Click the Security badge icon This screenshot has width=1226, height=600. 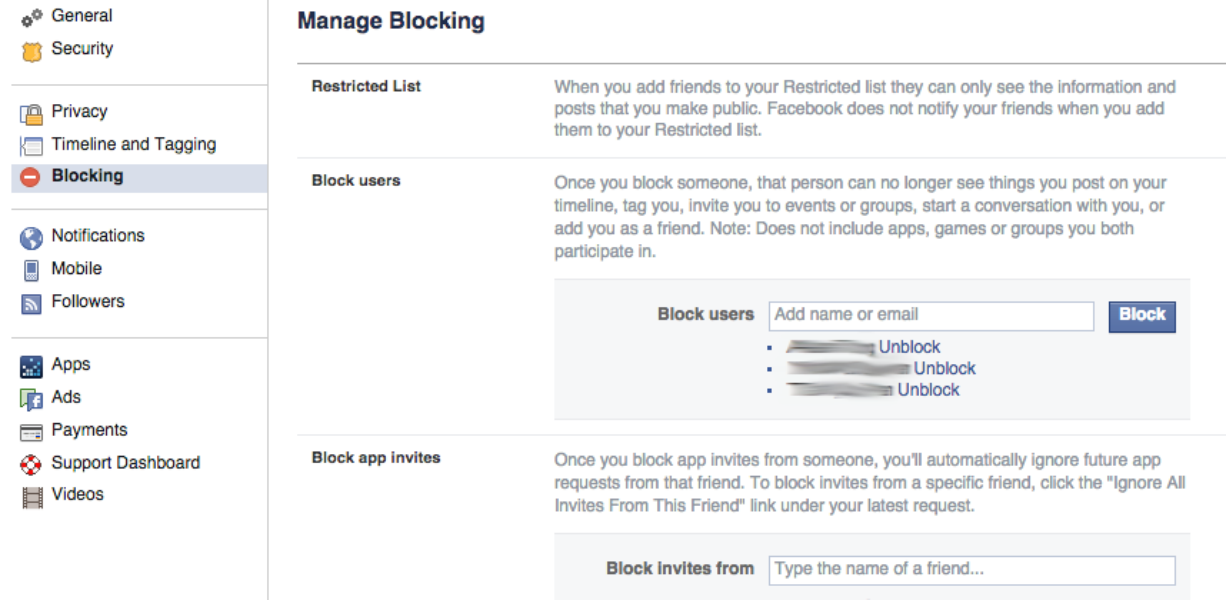(x=31, y=50)
